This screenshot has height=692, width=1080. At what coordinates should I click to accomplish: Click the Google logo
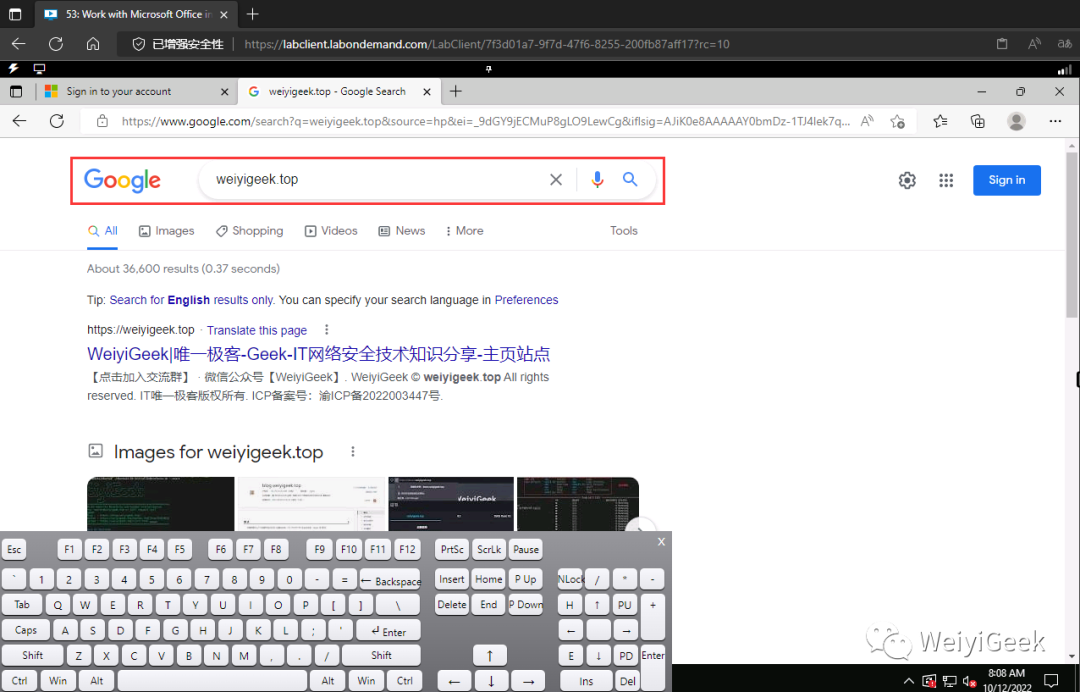pyautogui.click(x=123, y=180)
